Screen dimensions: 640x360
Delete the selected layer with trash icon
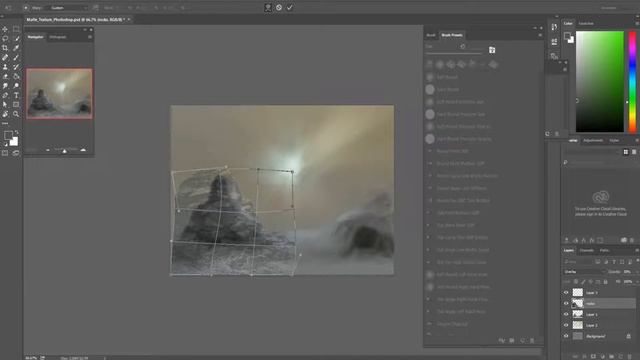pyautogui.click(x=629, y=356)
